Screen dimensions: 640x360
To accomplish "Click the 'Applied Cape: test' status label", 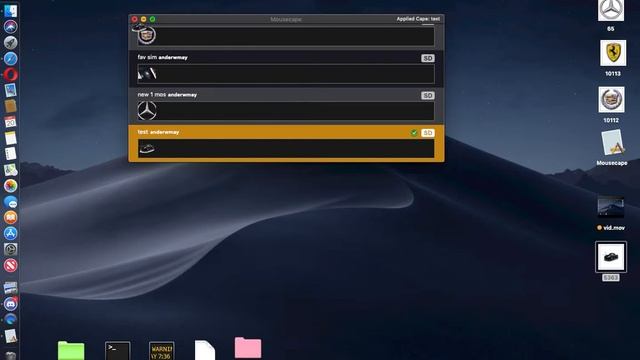I will pyautogui.click(x=418, y=19).
